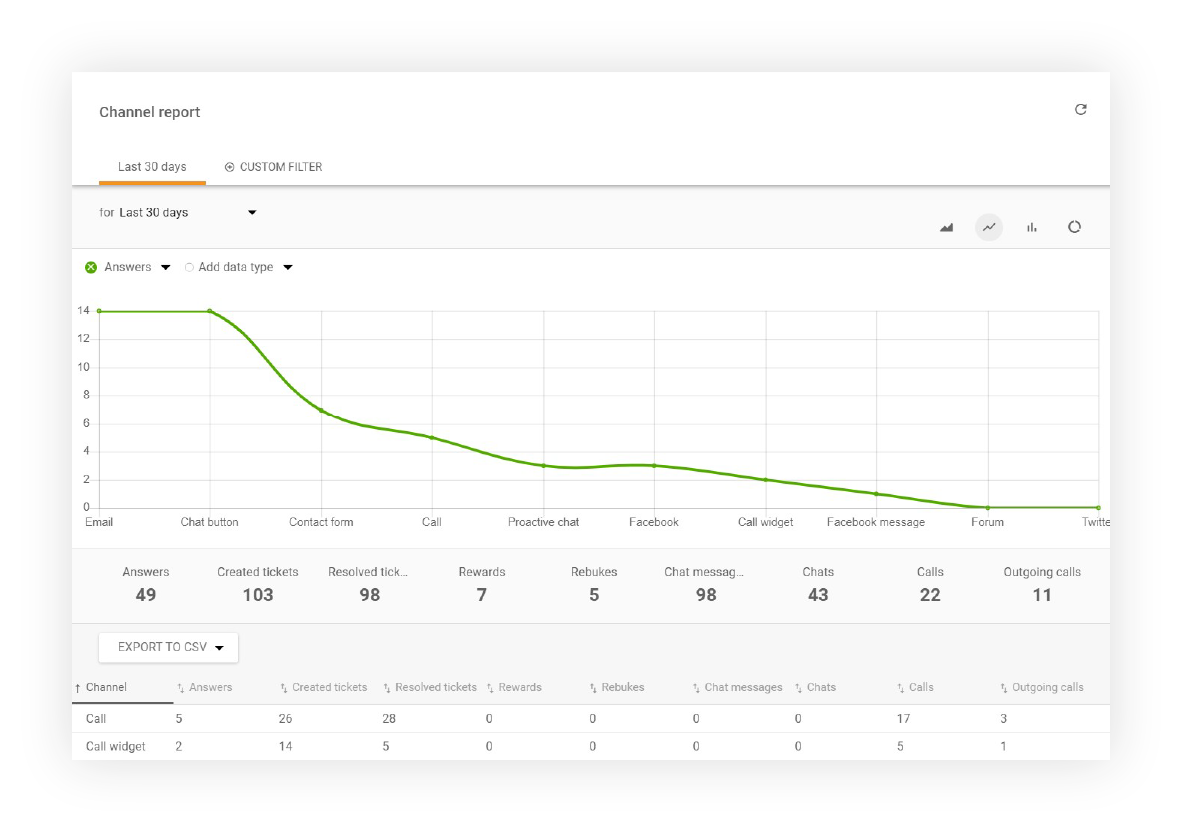Image resolution: width=1182 pixels, height=832 pixels.
Task: Click the refresh report icon
Action: pos(1080,110)
